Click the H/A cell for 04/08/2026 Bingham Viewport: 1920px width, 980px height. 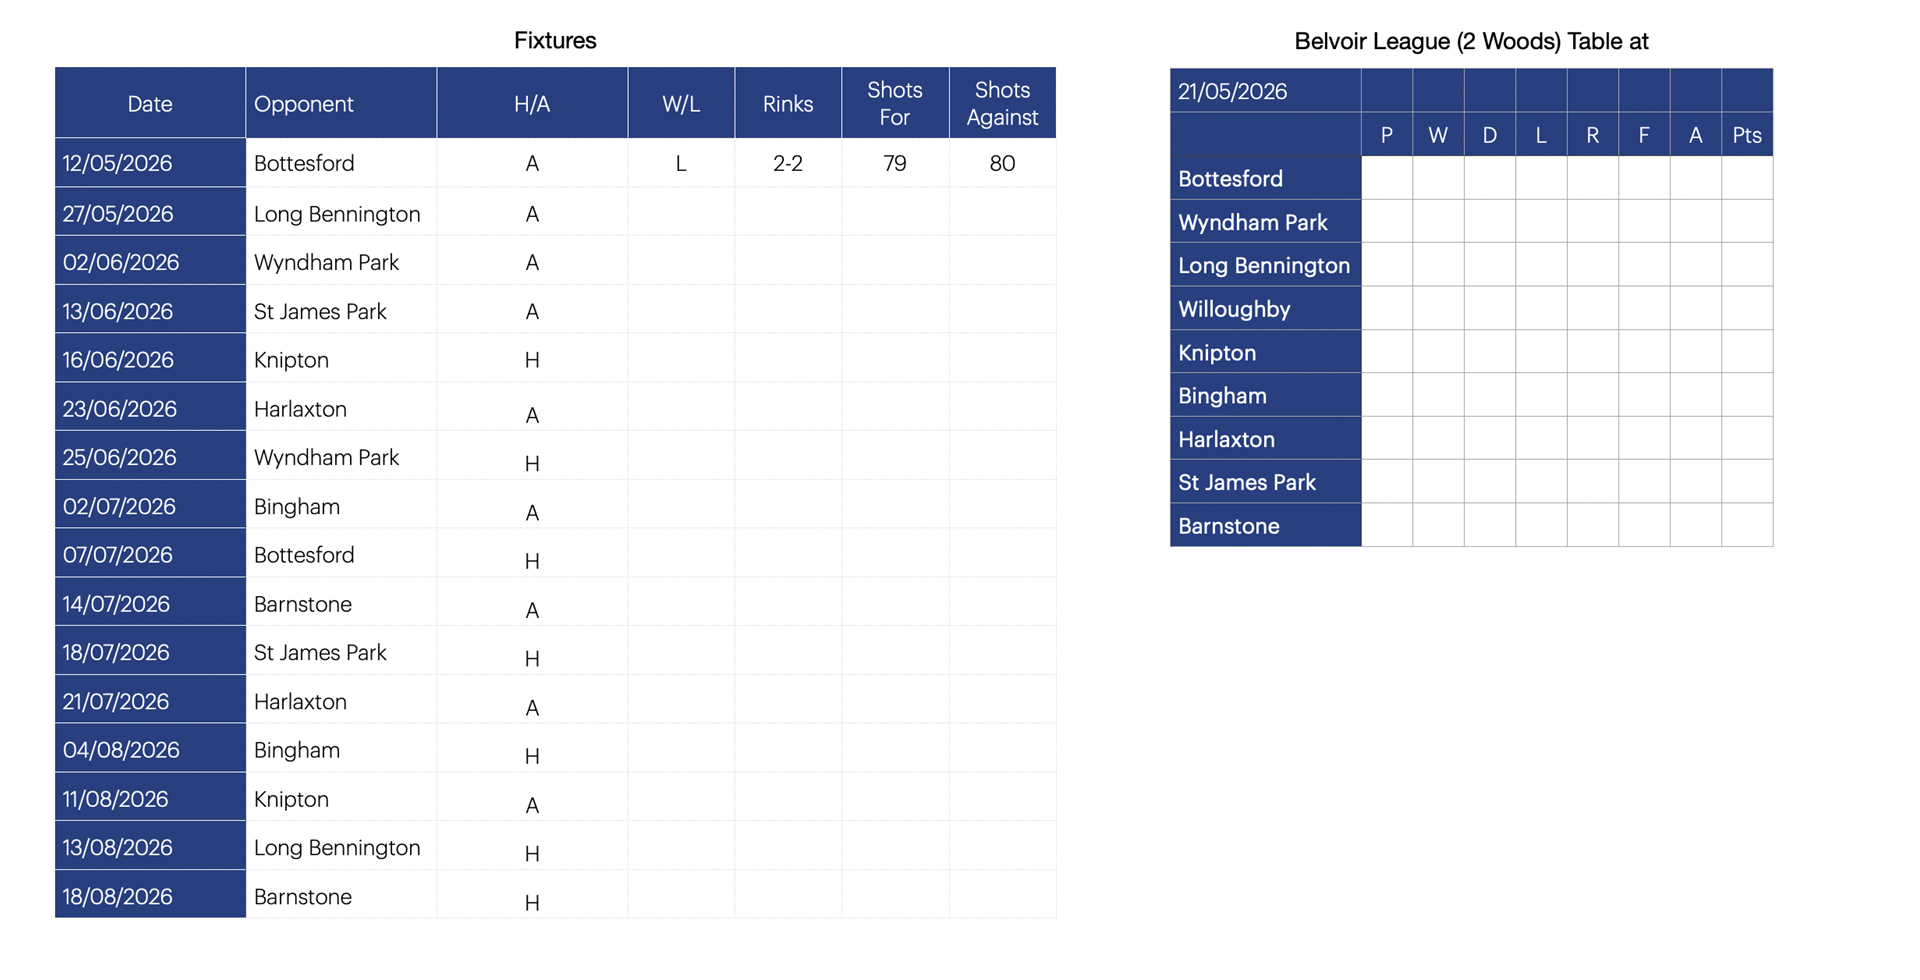(x=532, y=750)
